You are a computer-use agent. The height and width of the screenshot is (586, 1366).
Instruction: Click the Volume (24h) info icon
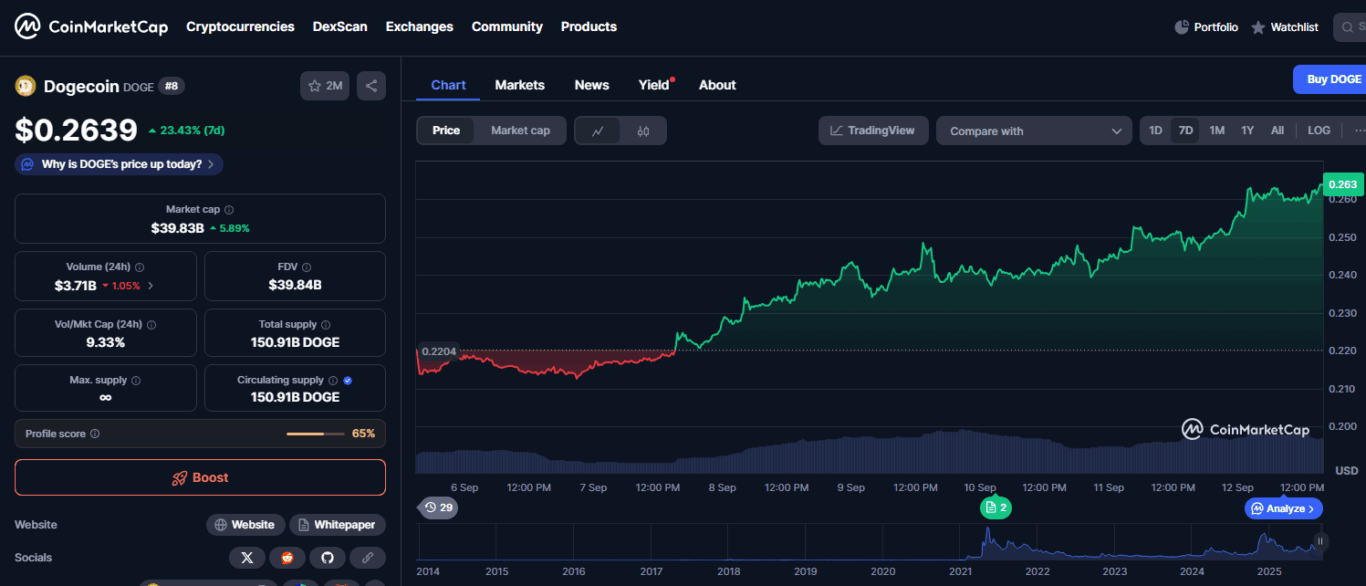pyautogui.click(x=139, y=267)
